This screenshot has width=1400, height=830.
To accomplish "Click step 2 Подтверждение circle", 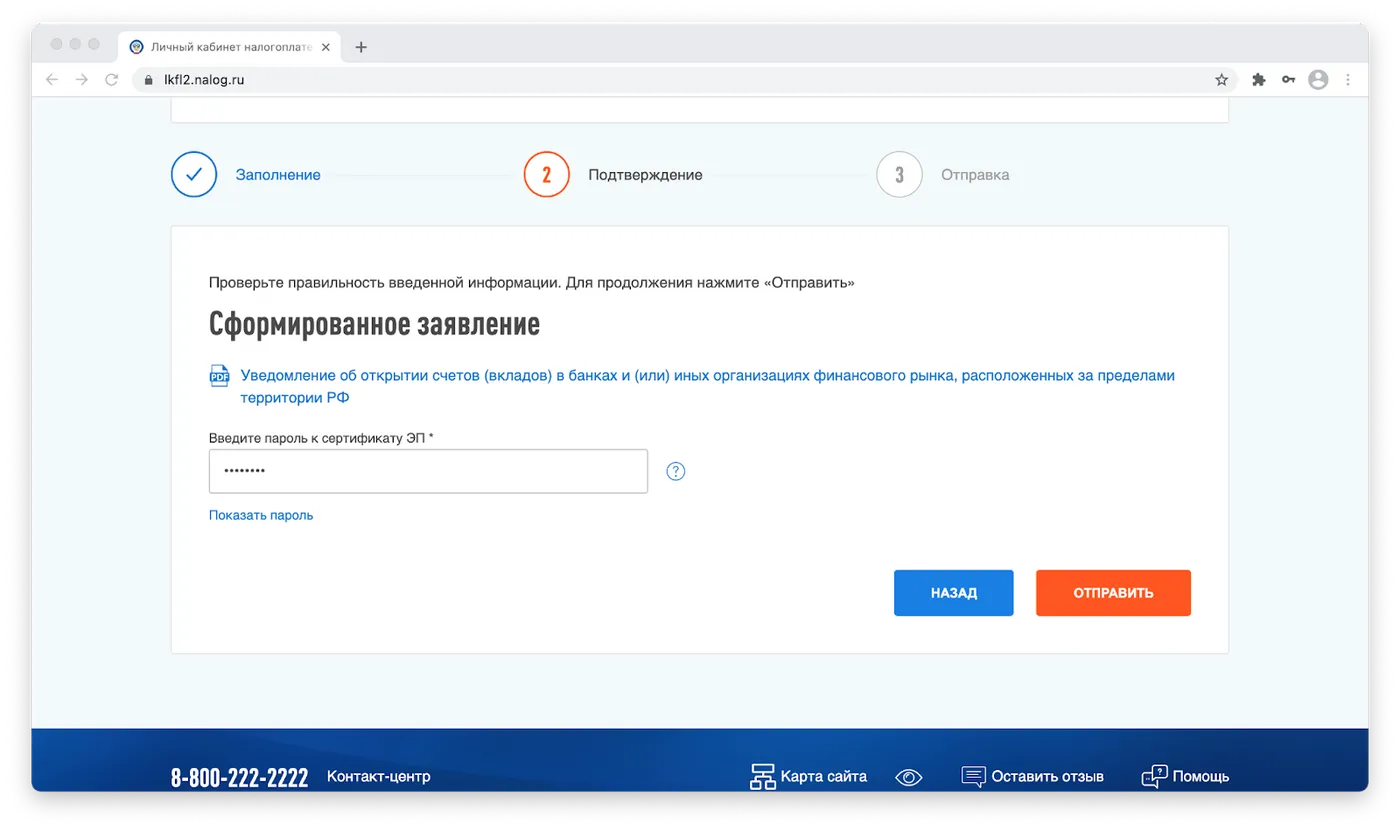I will [547, 175].
